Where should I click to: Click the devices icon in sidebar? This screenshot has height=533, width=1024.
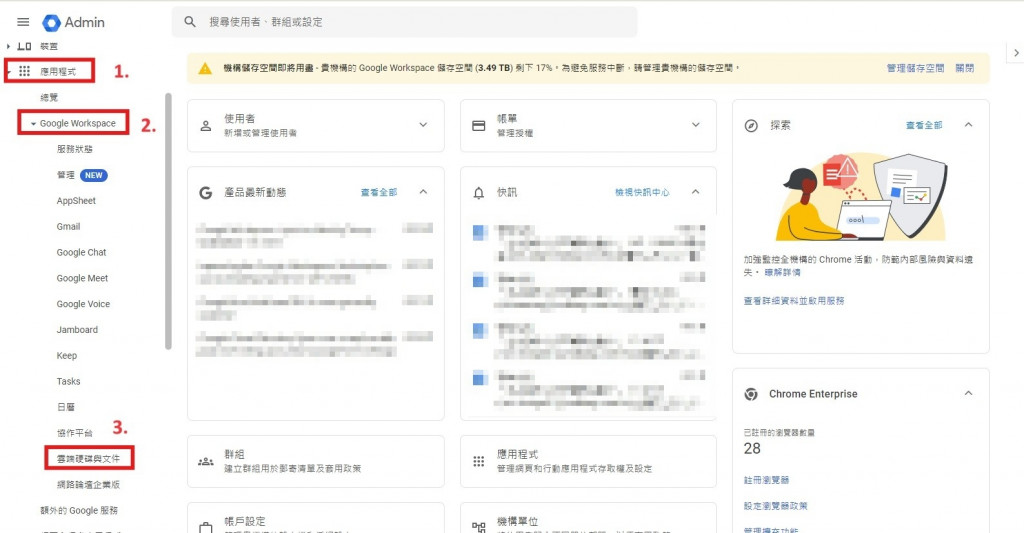coord(24,46)
